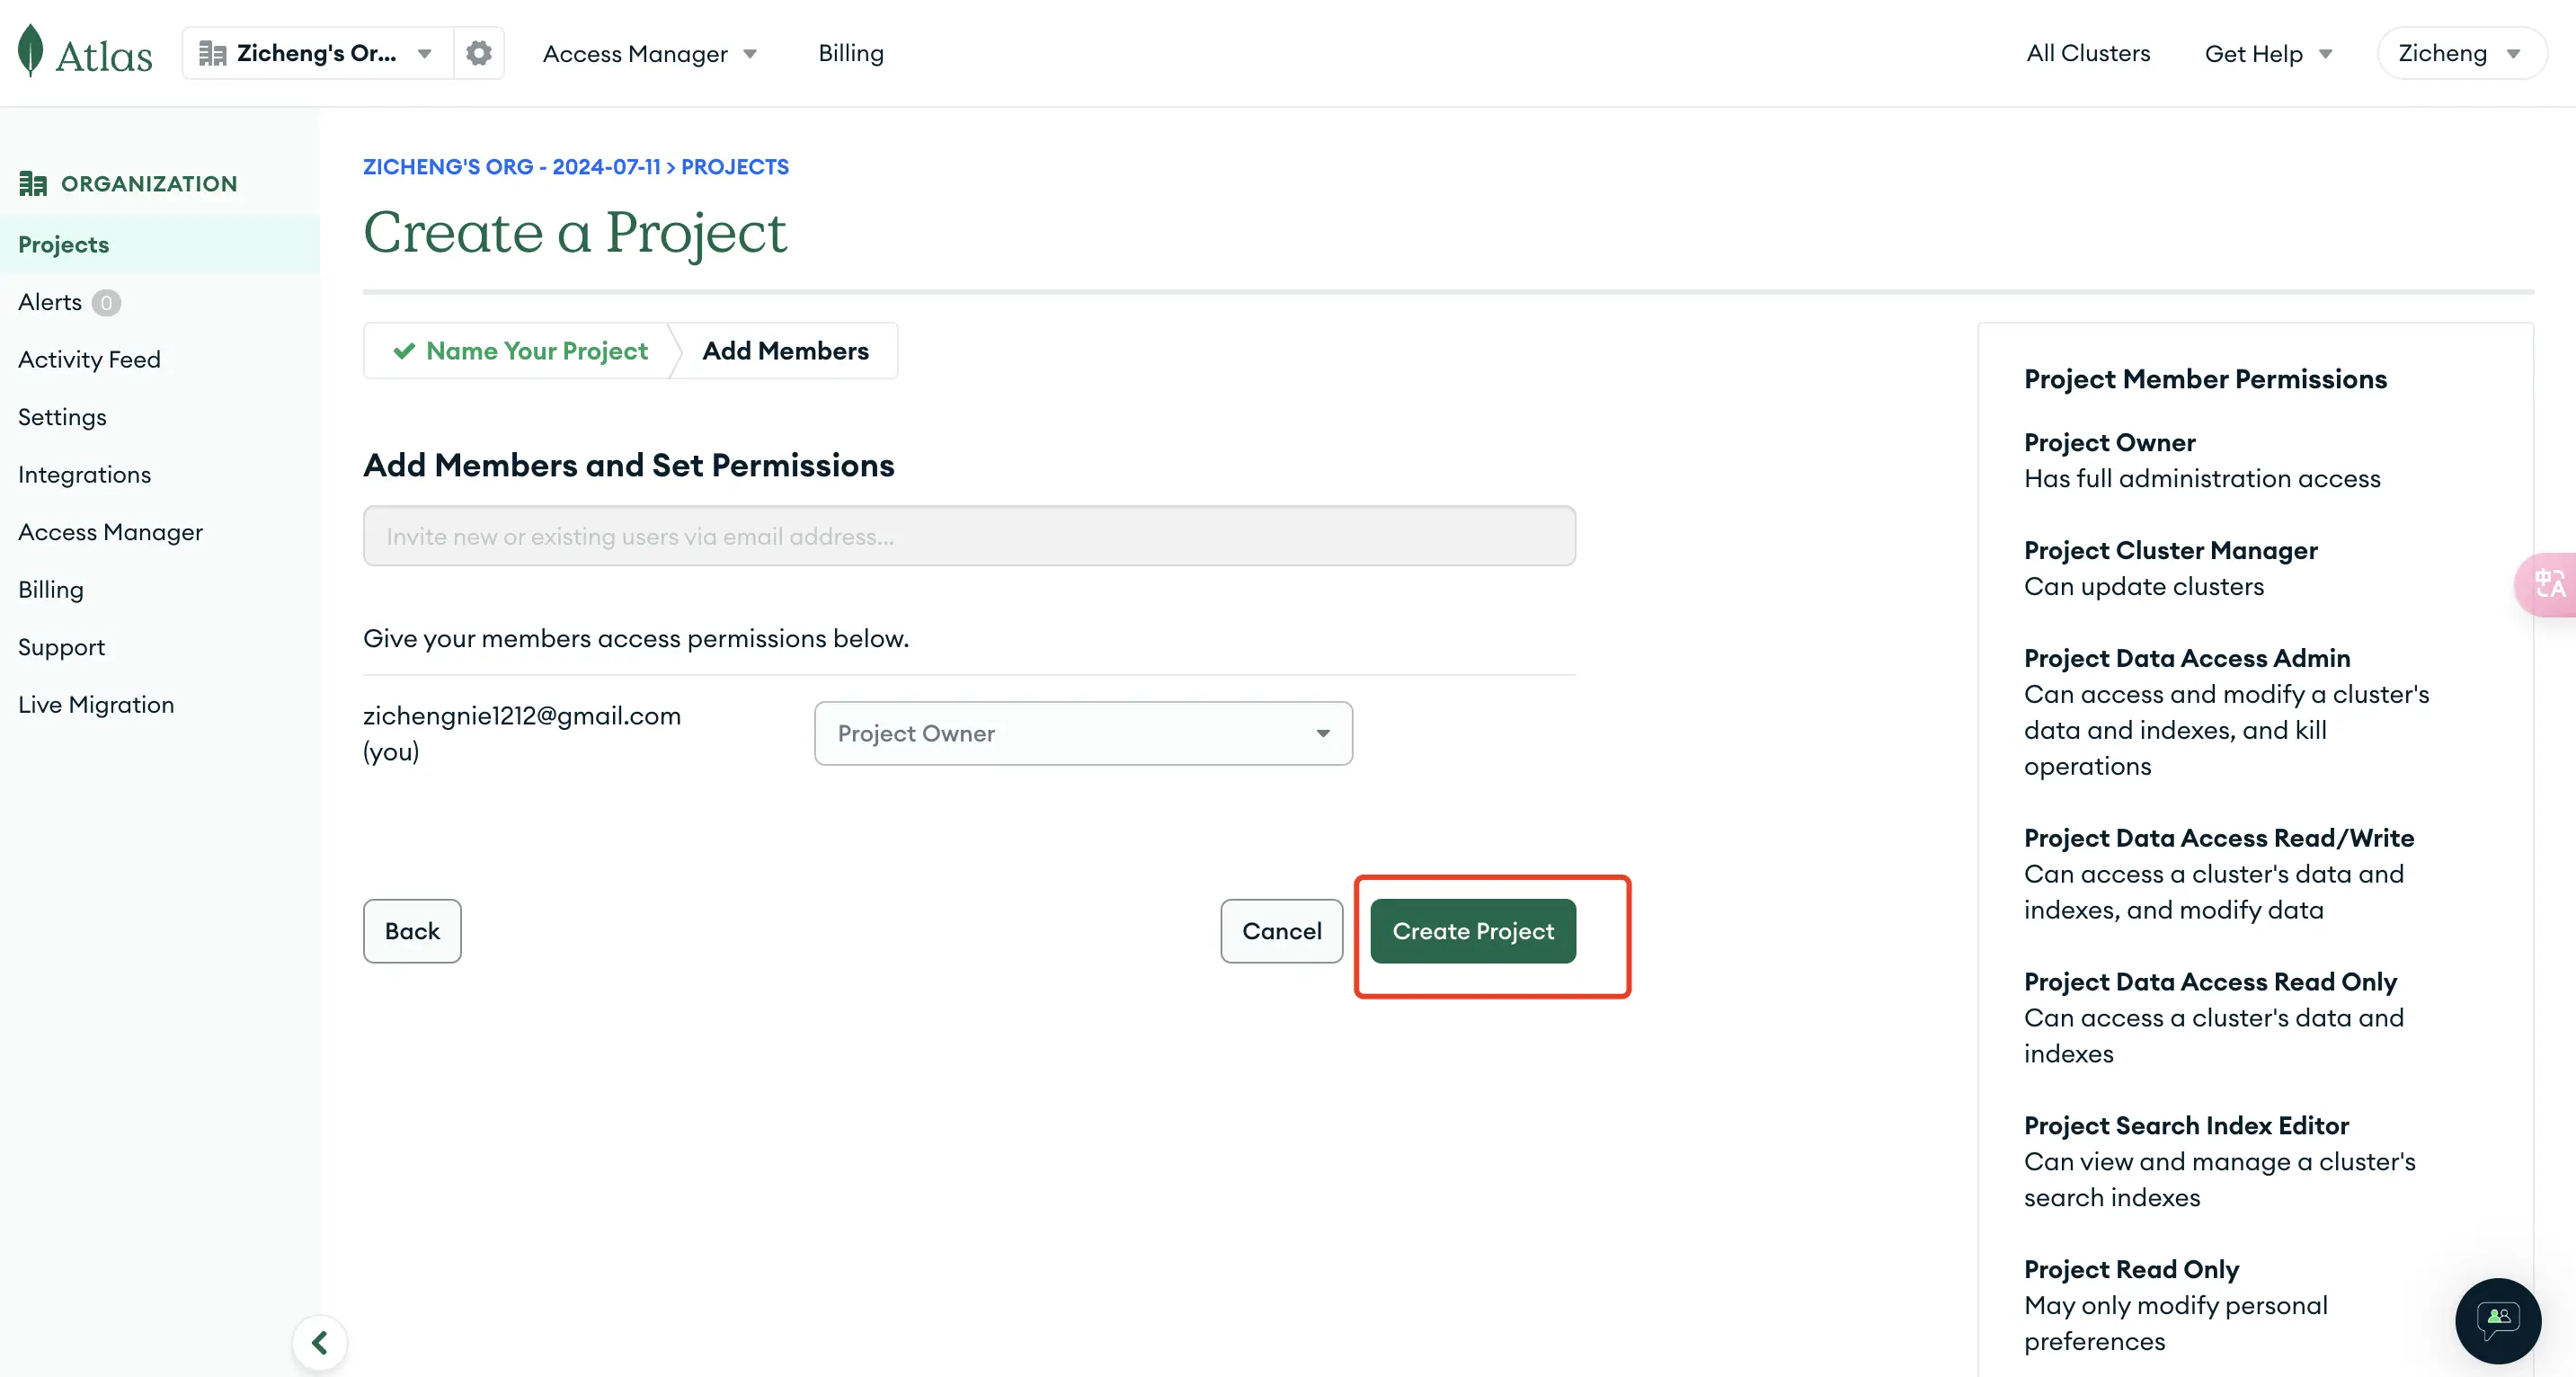Screen dimensions: 2576x1377
Task: Click the Alerts notification badge icon
Action: [x=107, y=302]
